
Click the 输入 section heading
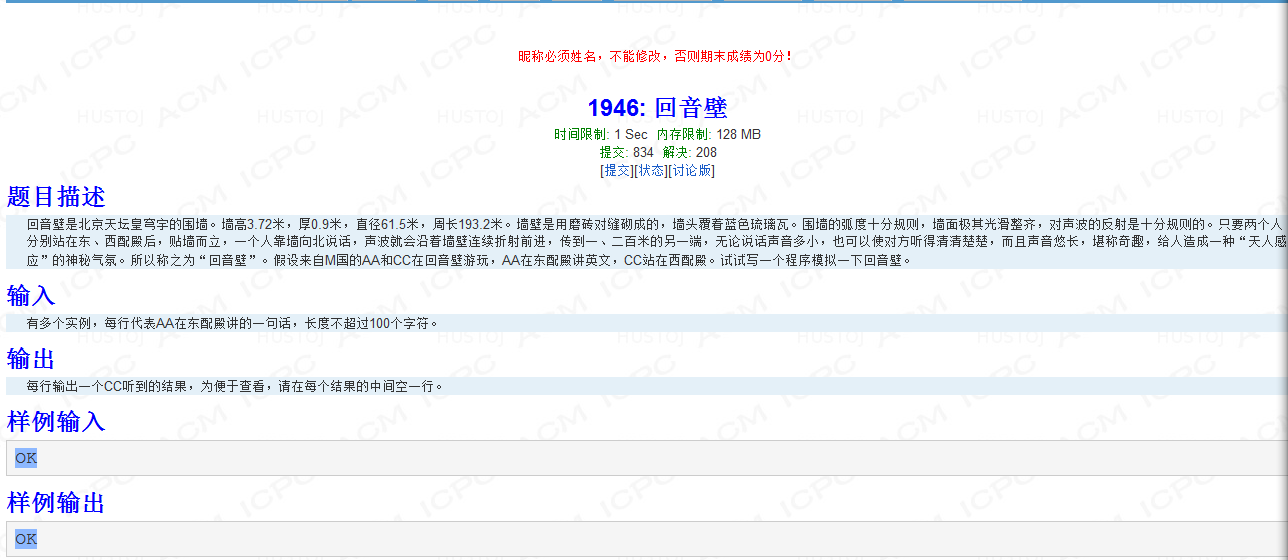(31, 296)
